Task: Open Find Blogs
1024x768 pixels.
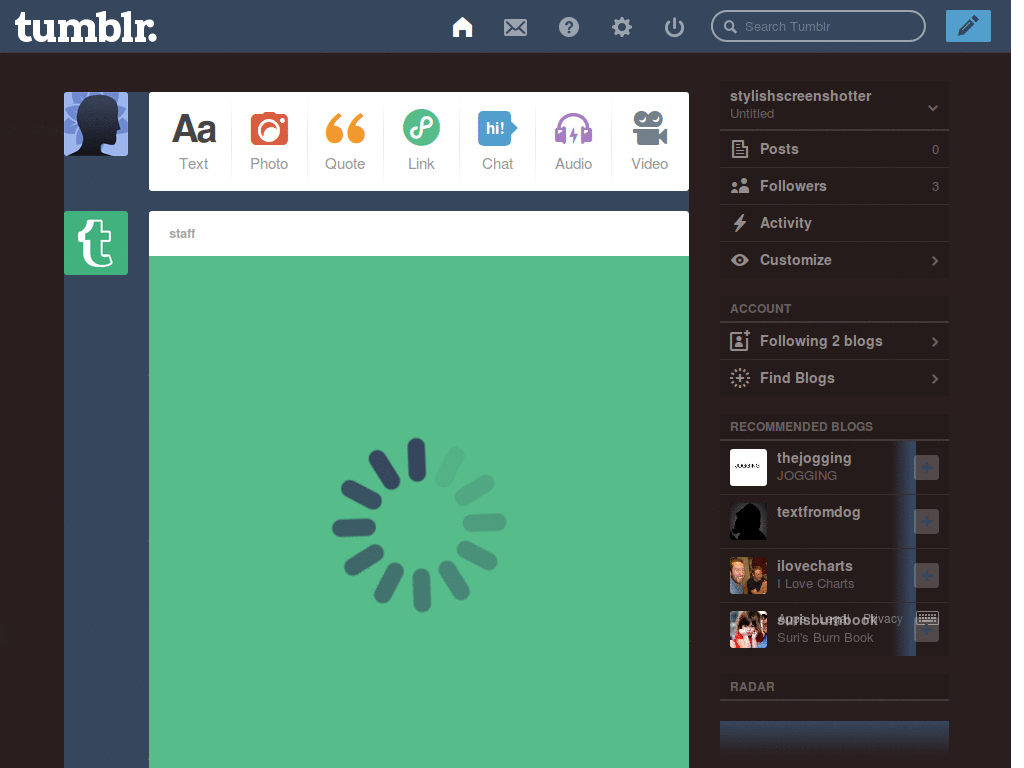Action: pyautogui.click(x=834, y=378)
